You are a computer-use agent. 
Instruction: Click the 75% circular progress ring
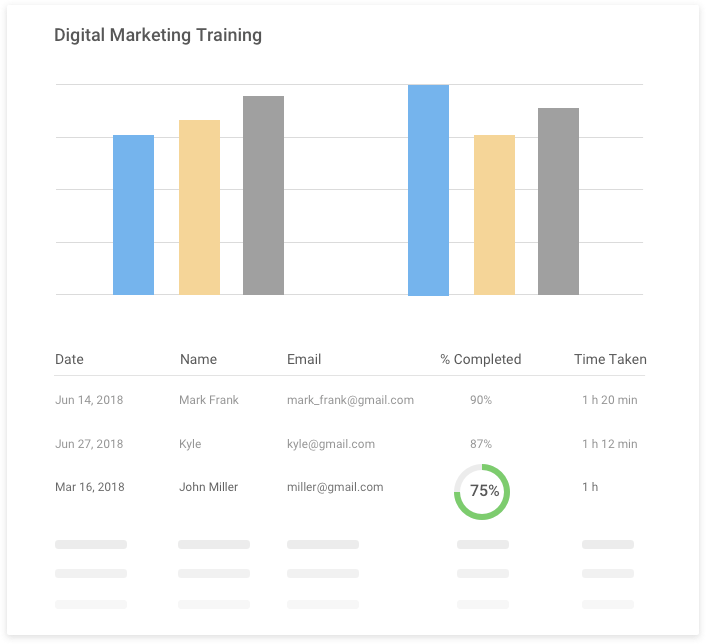482,491
